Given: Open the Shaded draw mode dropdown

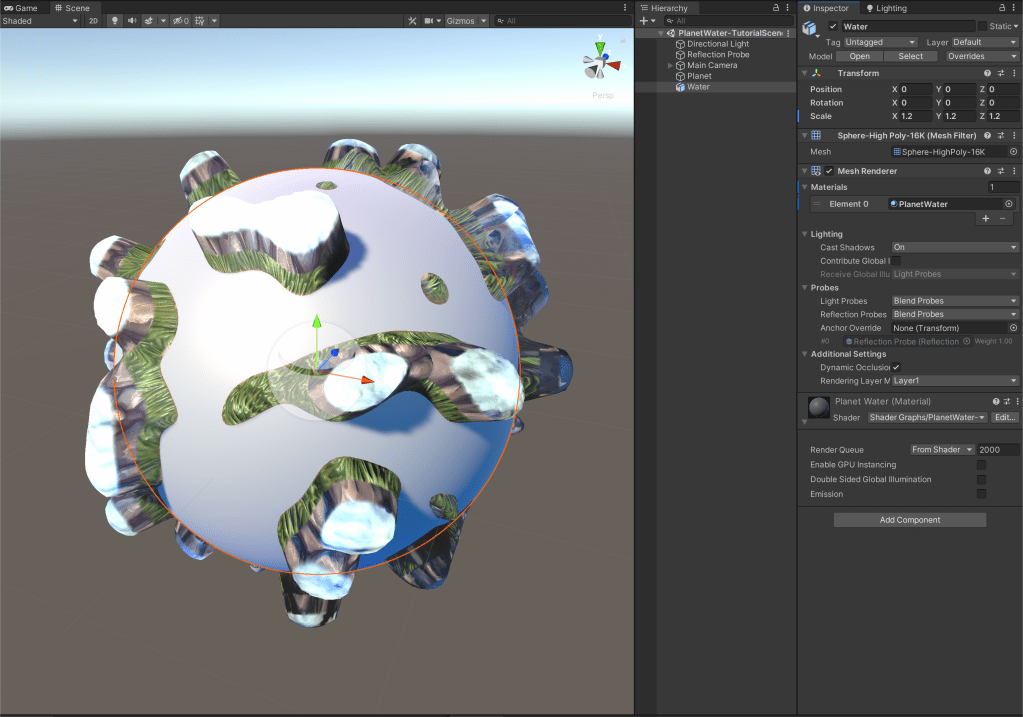Looking at the screenshot, I should point(40,21).
